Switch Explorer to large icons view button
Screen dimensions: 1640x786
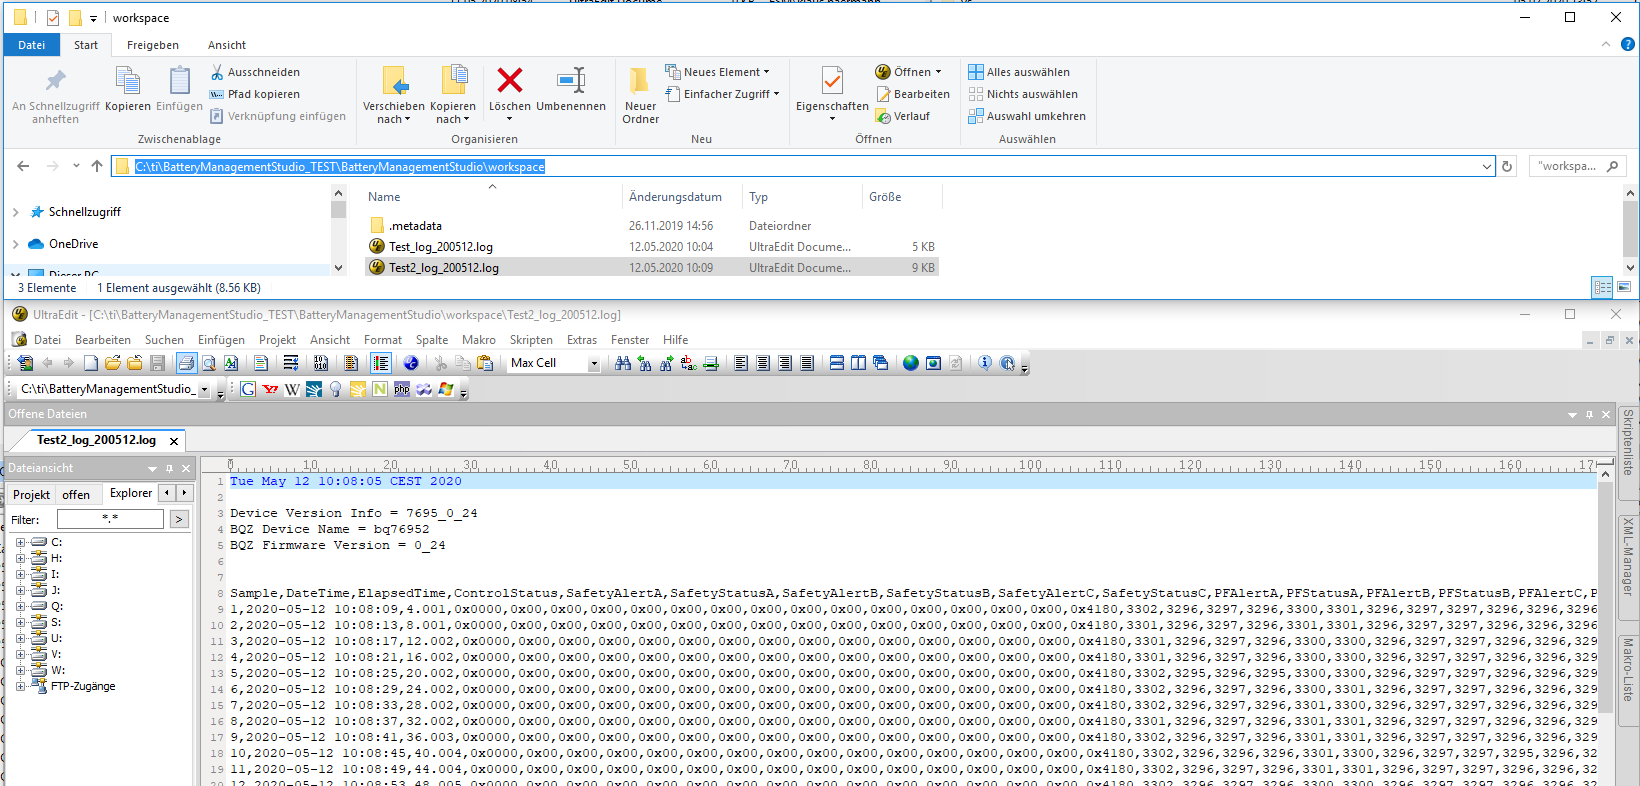(x=1624, y=287)
